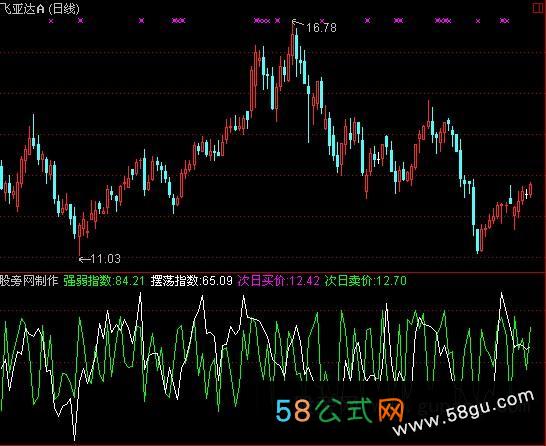546x446 pixels.
Task: Click the red divider between price chart and indicator
Action: (273, 272)
